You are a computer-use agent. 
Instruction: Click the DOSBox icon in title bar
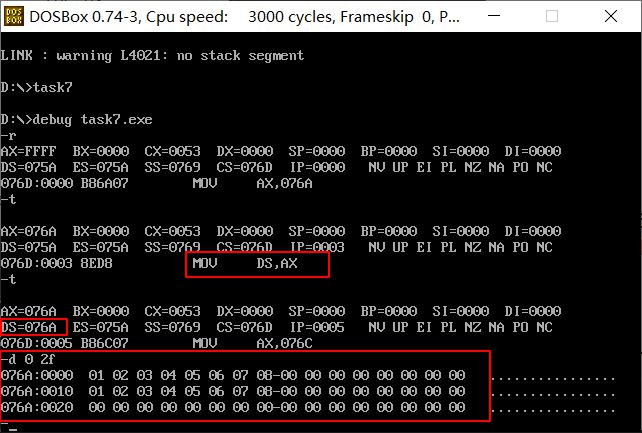14,16
